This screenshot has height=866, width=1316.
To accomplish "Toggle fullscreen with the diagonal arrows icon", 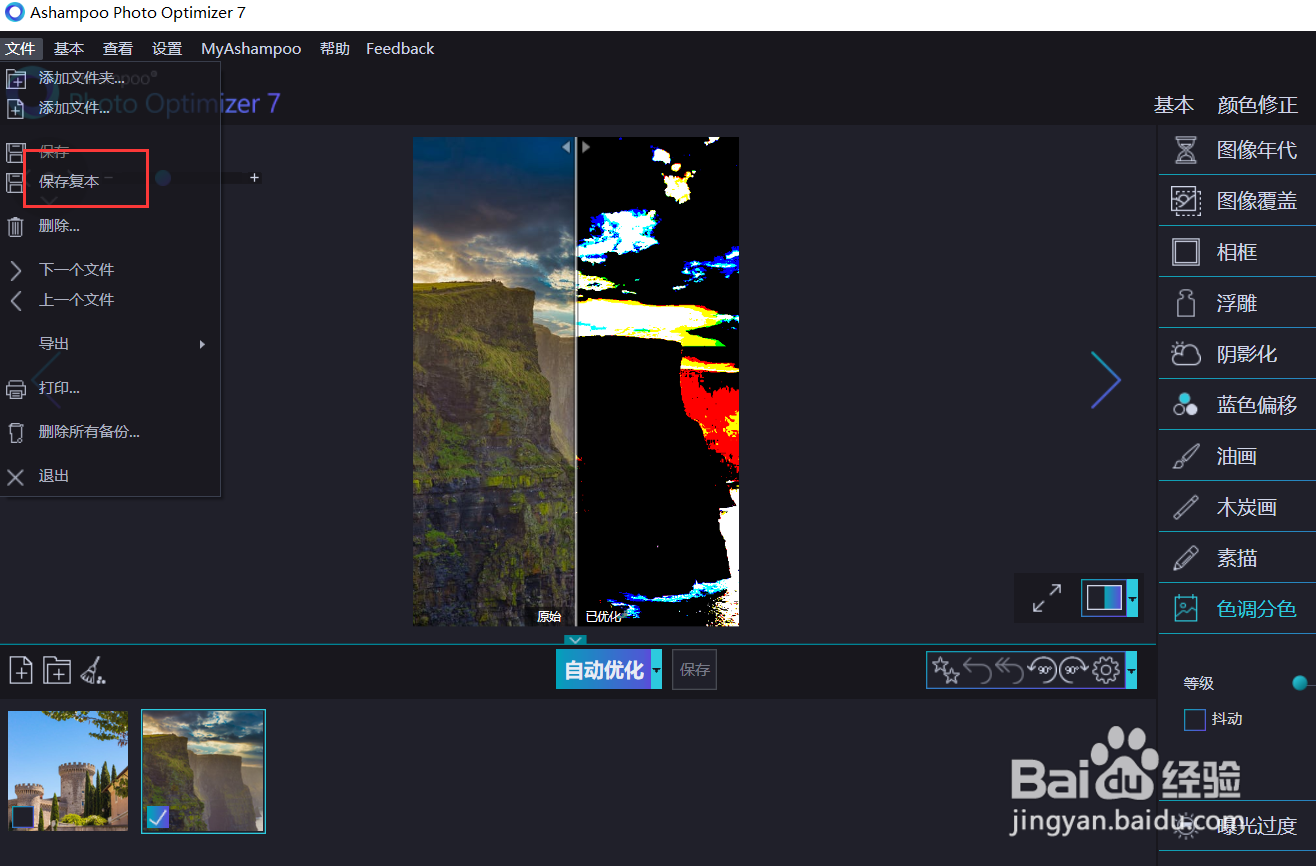I will pos(1046,598).
